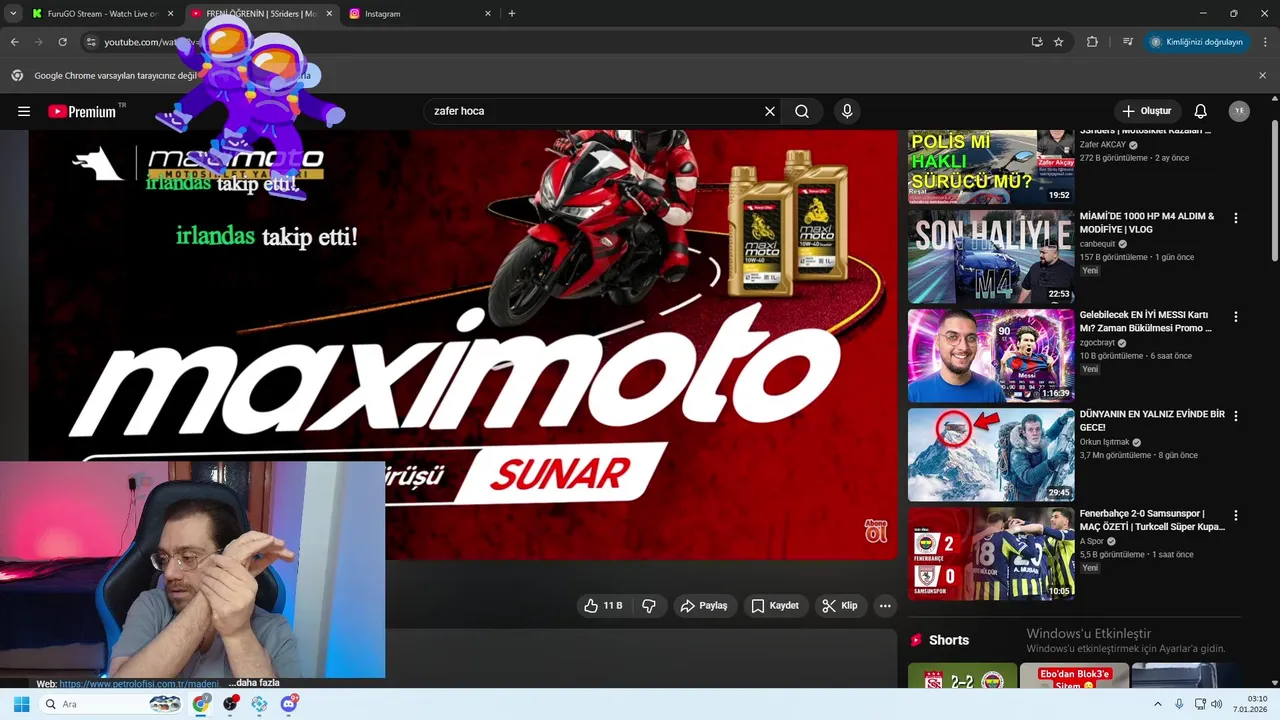Dismiss the default browser info bar

click(1262, 75)
